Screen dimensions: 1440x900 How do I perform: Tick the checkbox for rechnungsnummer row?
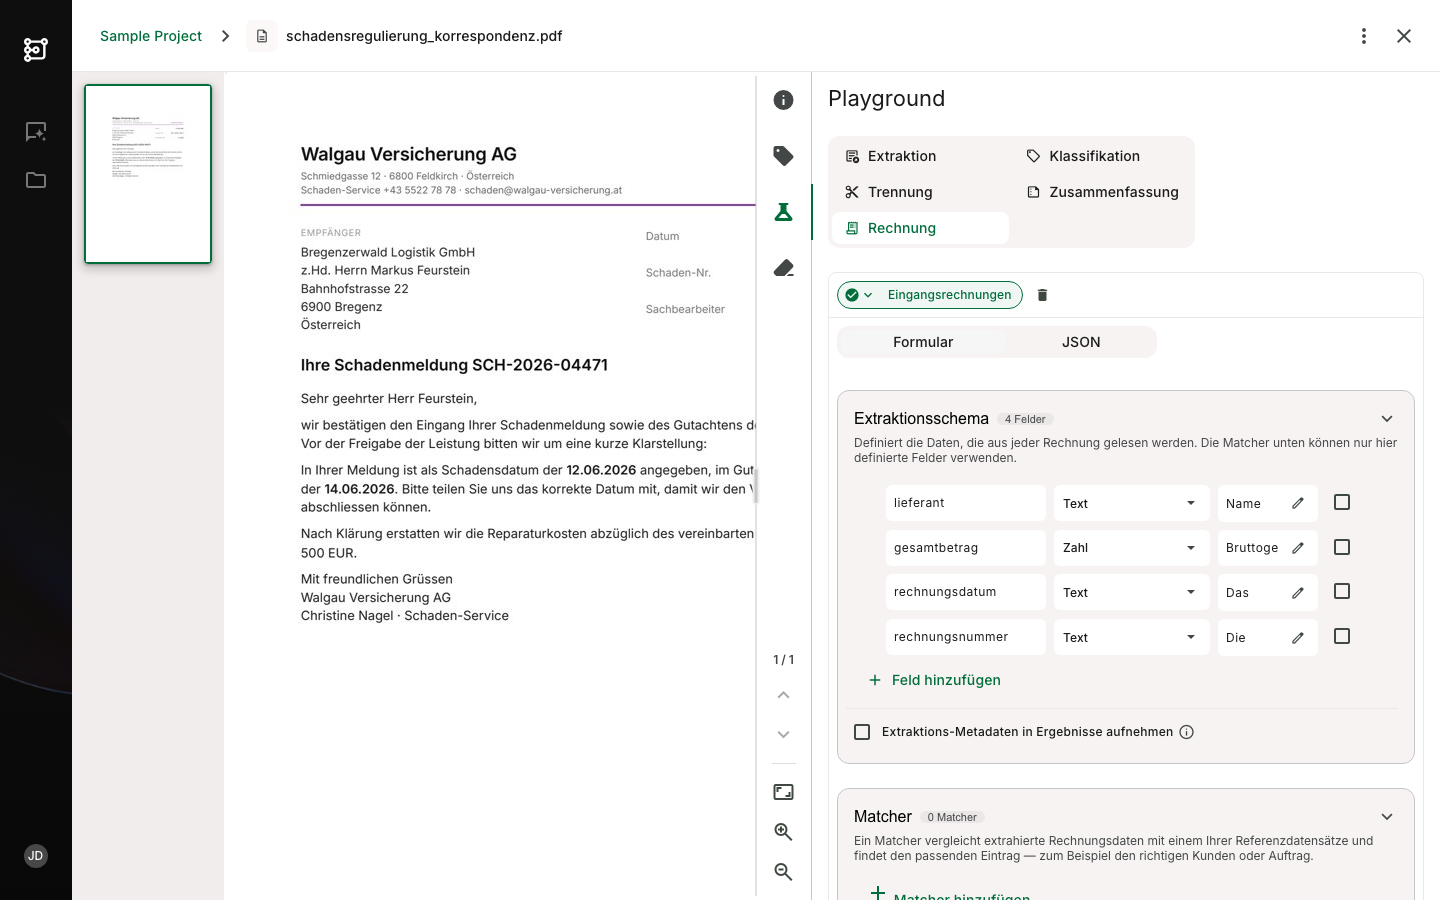[x=1342, y=636]
